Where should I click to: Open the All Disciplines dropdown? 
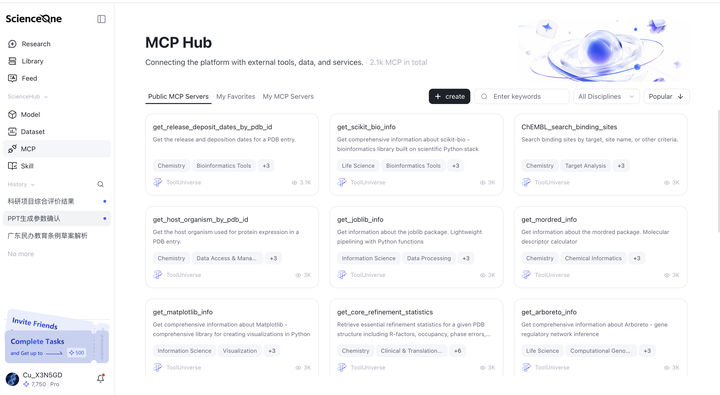tap(606, 96)
